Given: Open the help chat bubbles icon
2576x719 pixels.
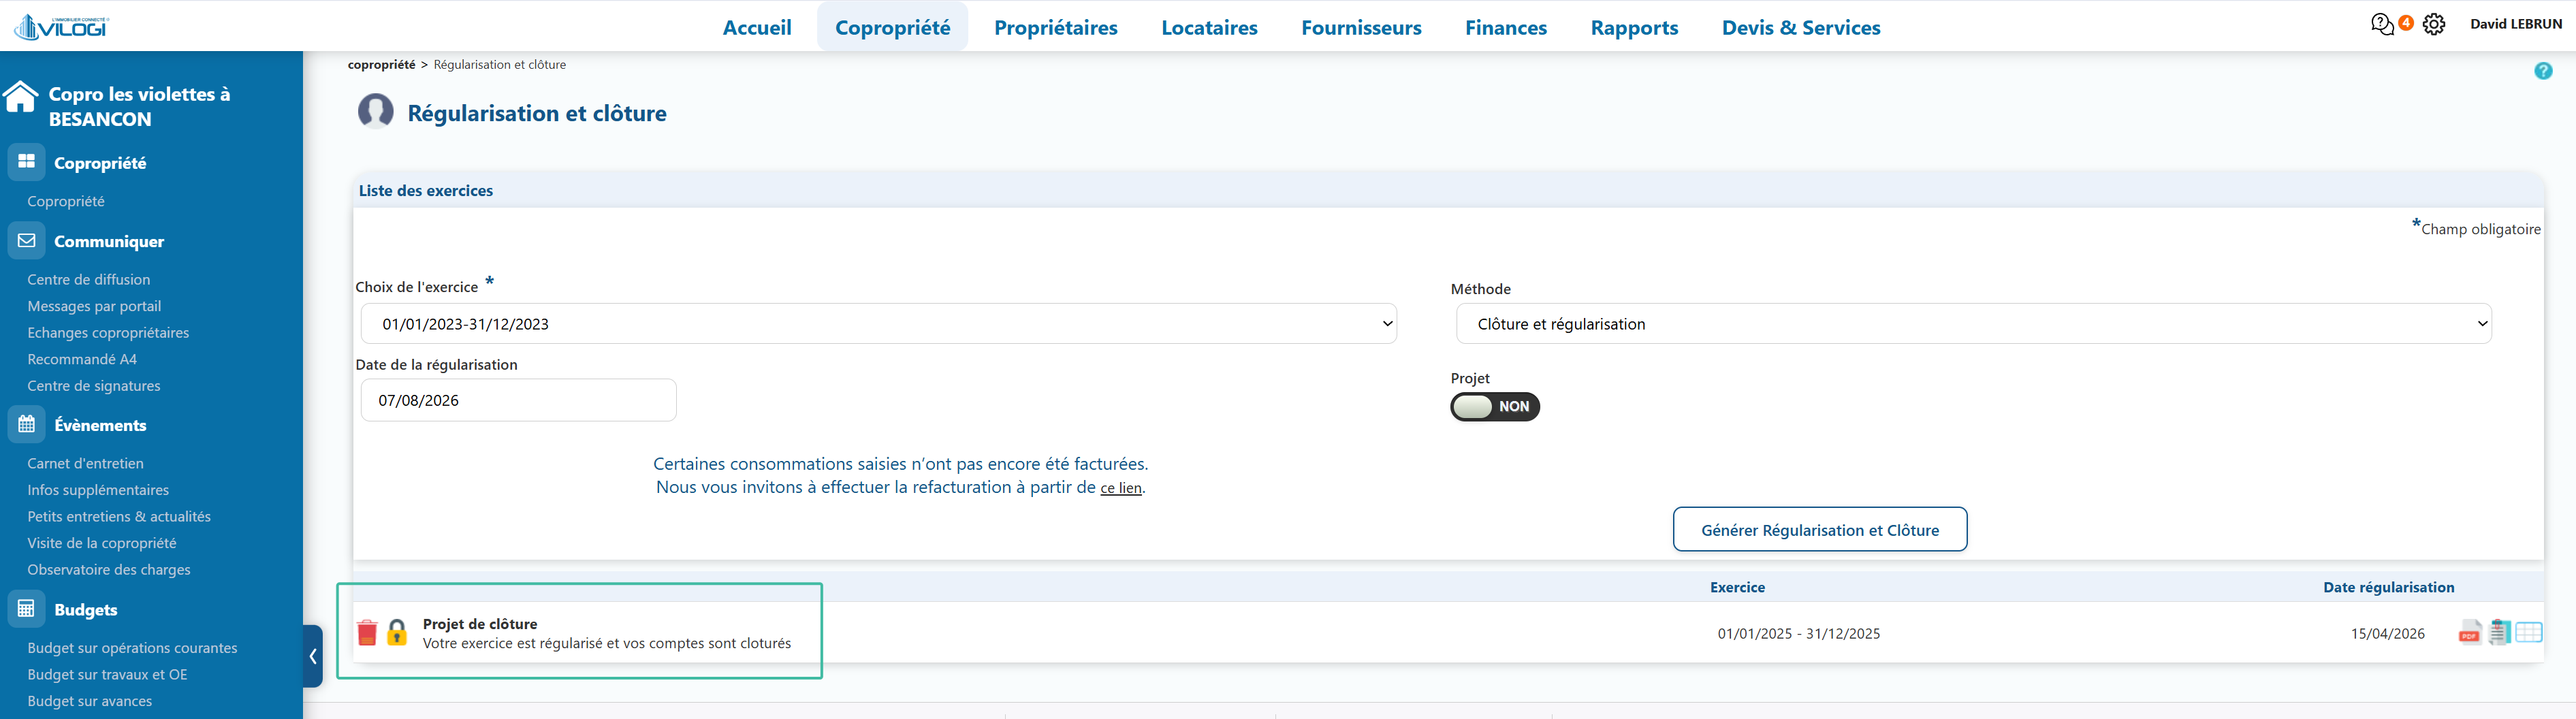Looking at the screenshot, I should [2382, 24].
